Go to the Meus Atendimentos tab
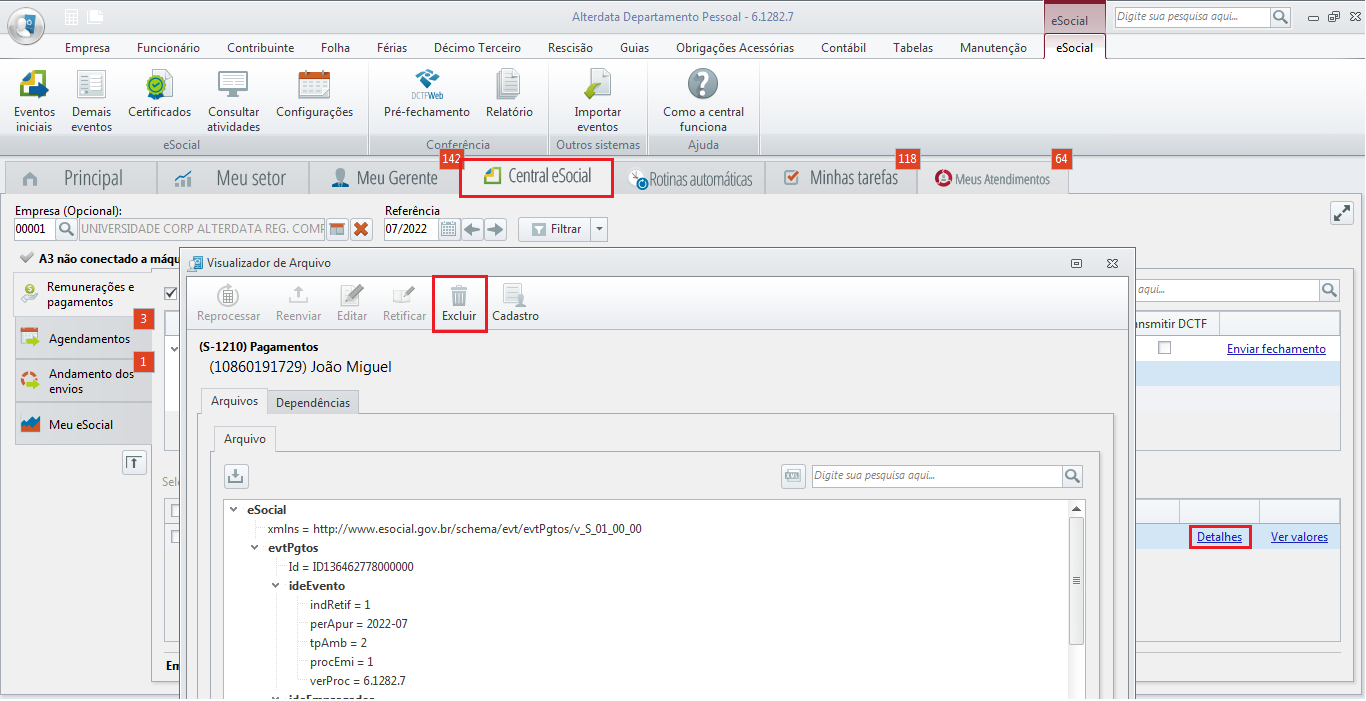1366x701 pixels. pyautogui.click(x=993, y=179)
